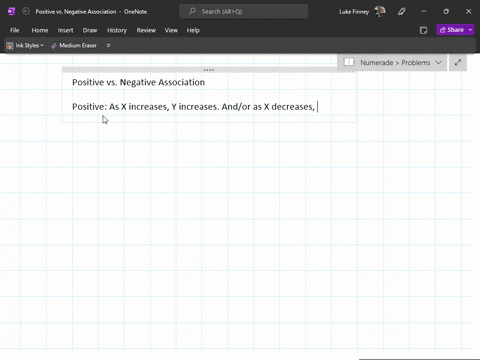Click the search magnifier icon
Screen dimensions: 480x360
pyautogui.click(x=192, y=11)
